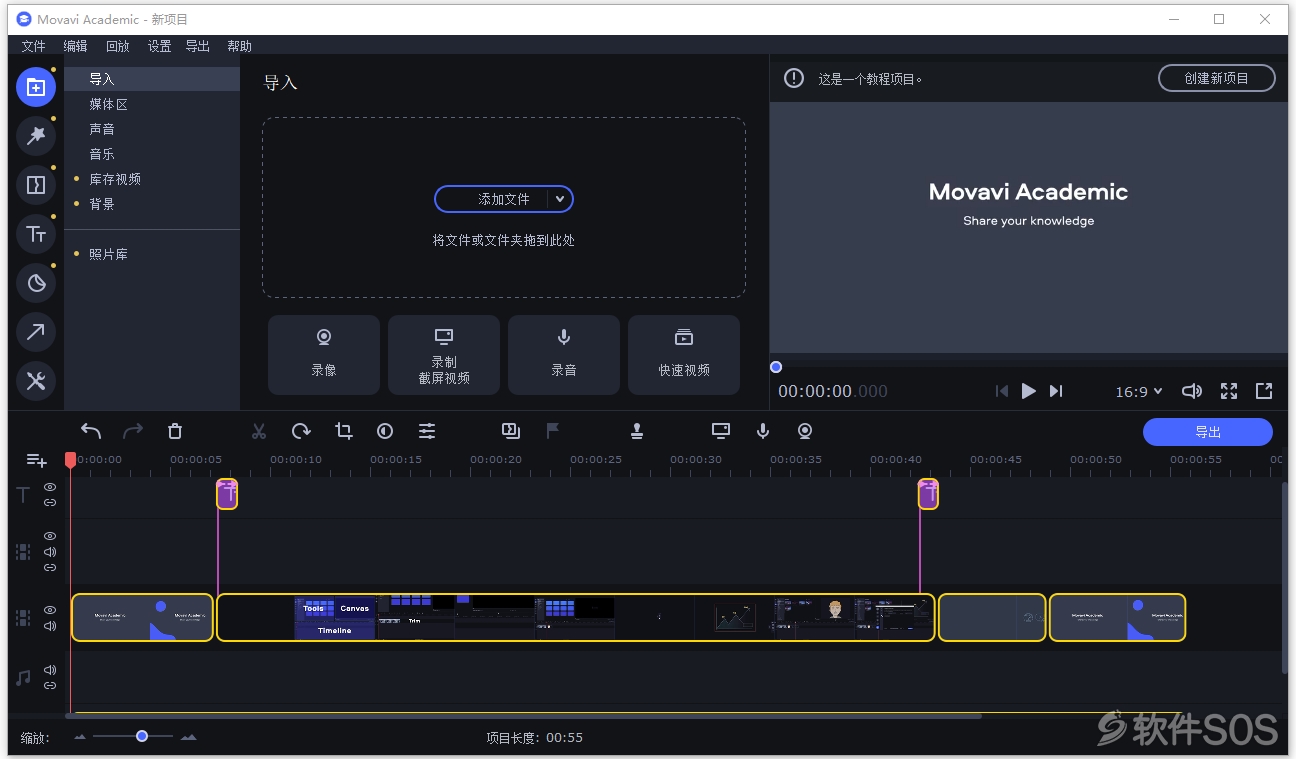
Task: Open the 编辑 menu
Action: [75, 46]
